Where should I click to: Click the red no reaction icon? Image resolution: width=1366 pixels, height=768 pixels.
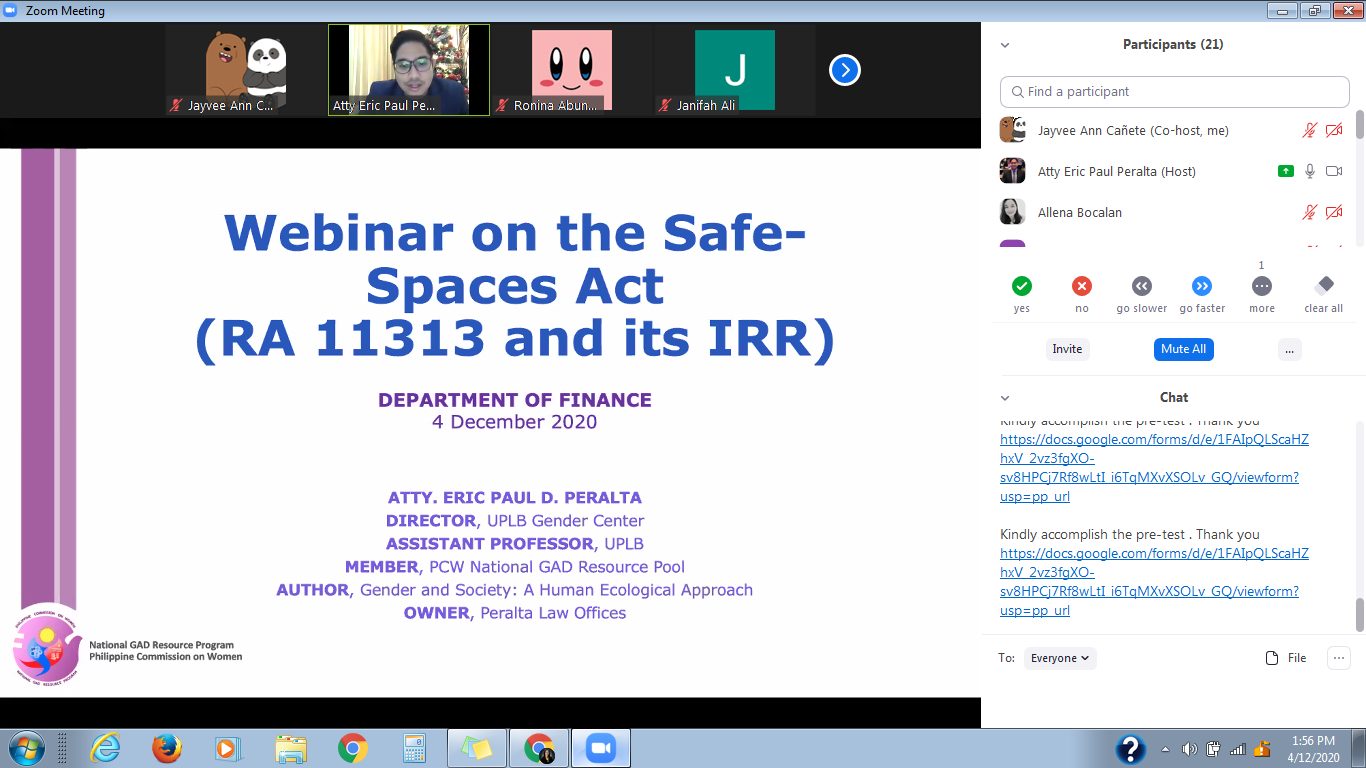(1081, 286)
